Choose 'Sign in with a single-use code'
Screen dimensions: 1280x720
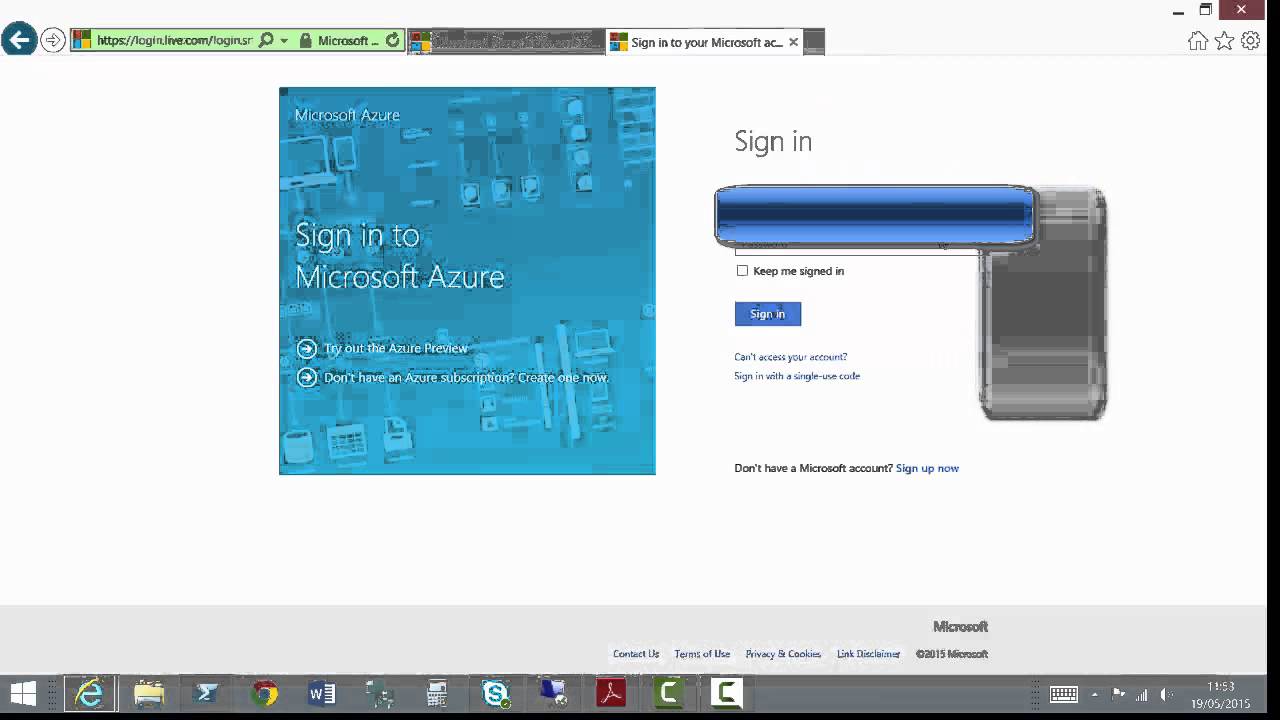[x=797, y=376]
